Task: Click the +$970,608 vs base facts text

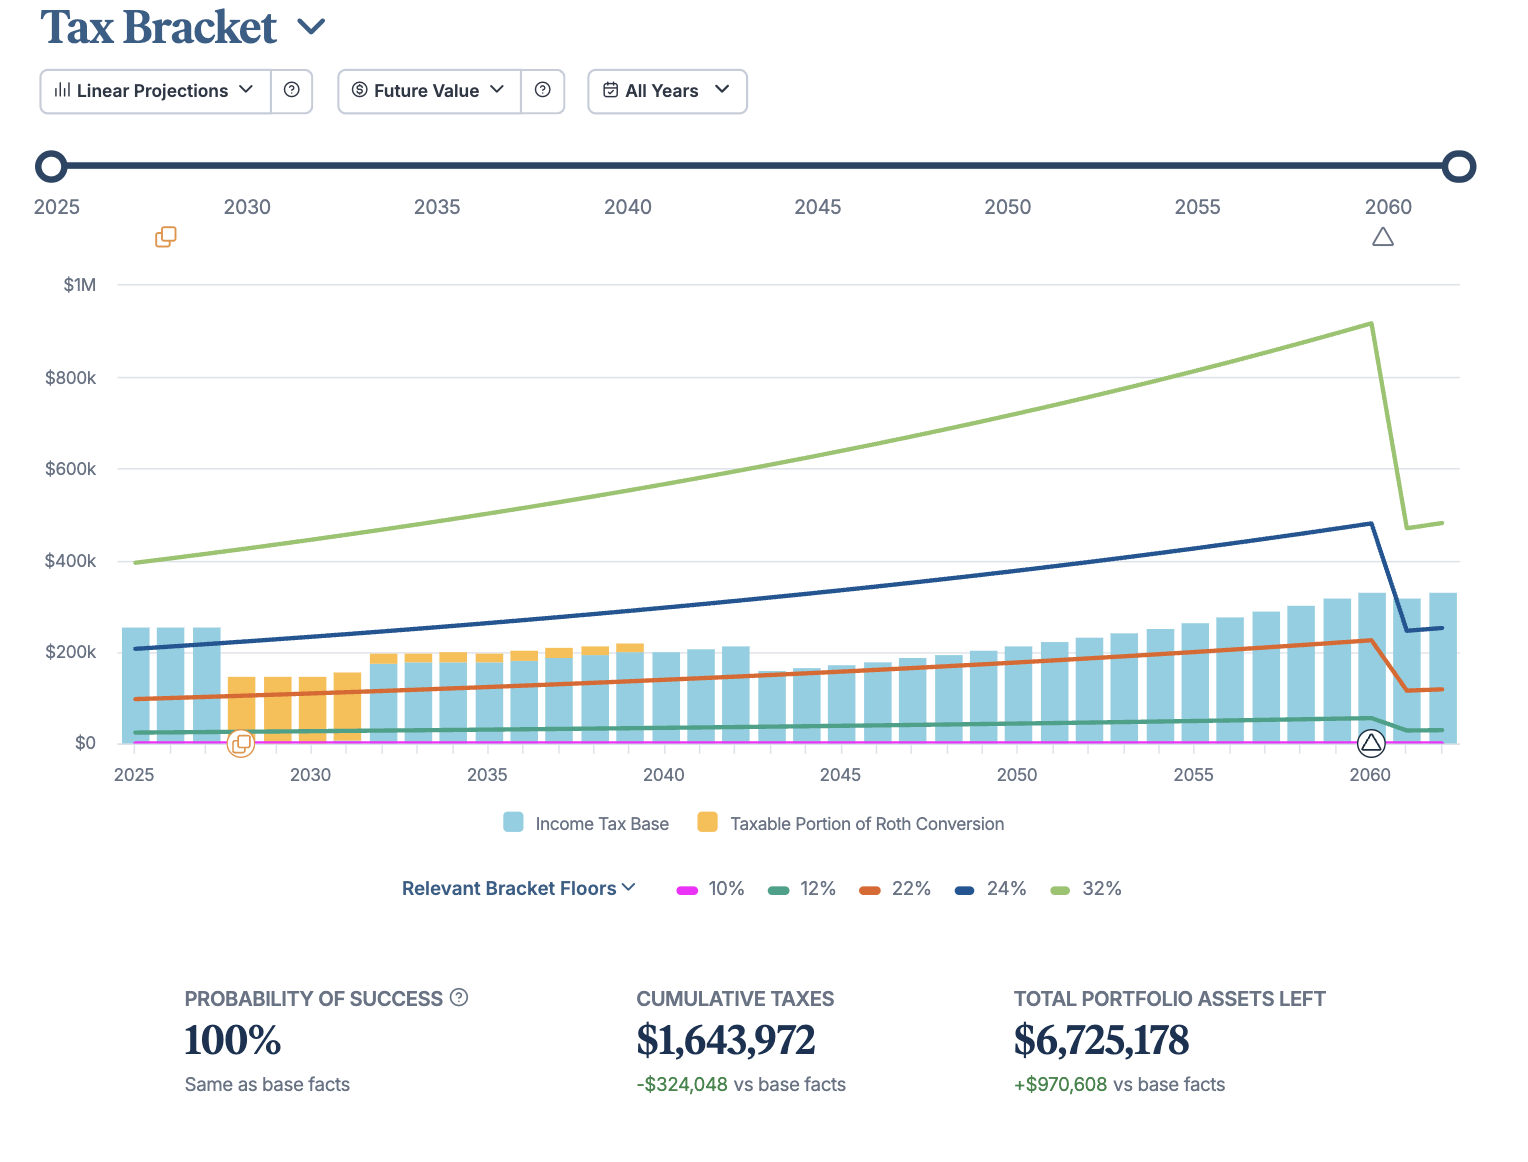Action: coord(1119,1084)
